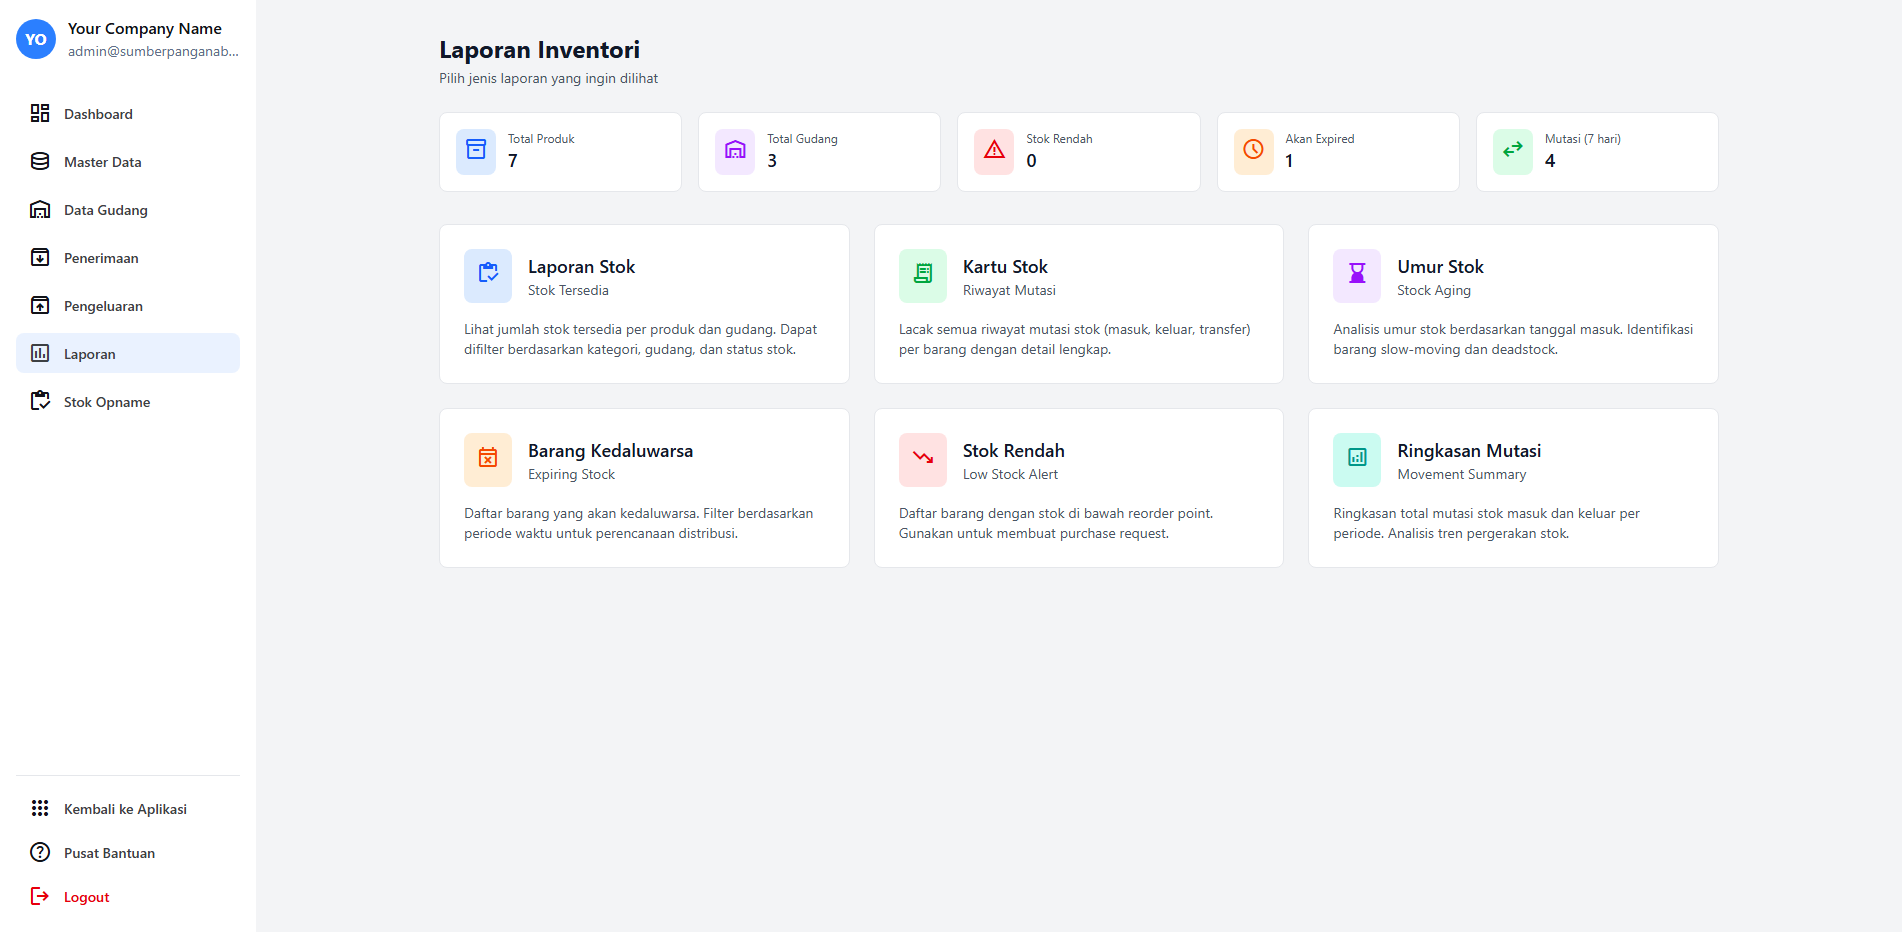Click the Ringkasan Mutasi chart icon
Image resolution: width=1902 pixels, height=932 pixels.
(1357, 459)
